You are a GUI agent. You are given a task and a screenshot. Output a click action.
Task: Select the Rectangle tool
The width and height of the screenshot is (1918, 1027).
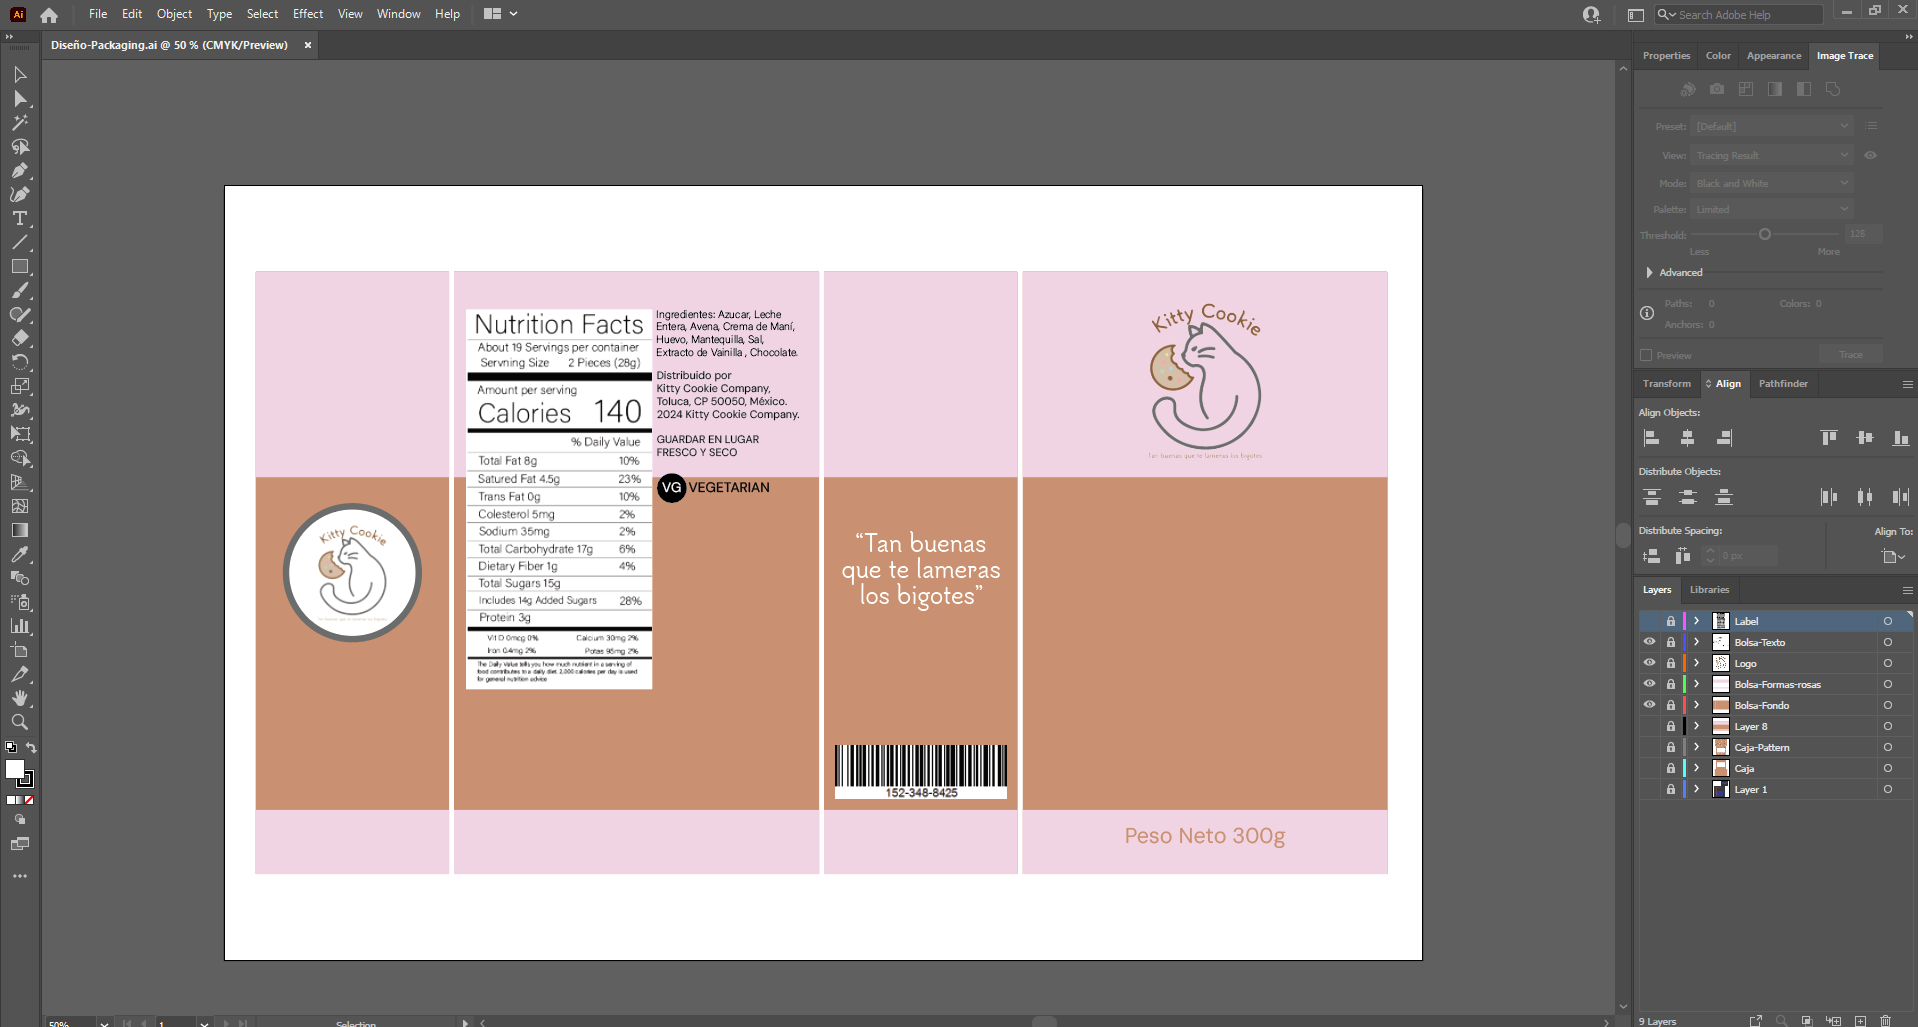tap(19, 267)
